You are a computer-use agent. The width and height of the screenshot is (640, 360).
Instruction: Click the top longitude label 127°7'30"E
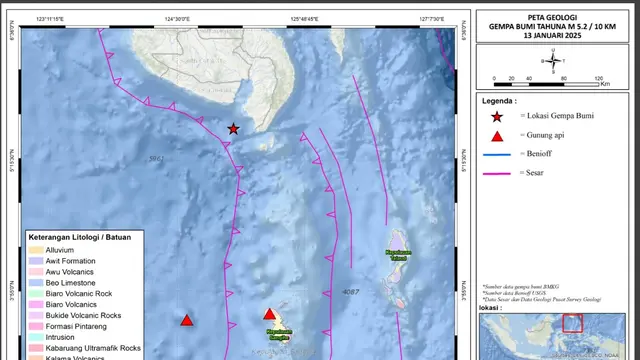432,19
